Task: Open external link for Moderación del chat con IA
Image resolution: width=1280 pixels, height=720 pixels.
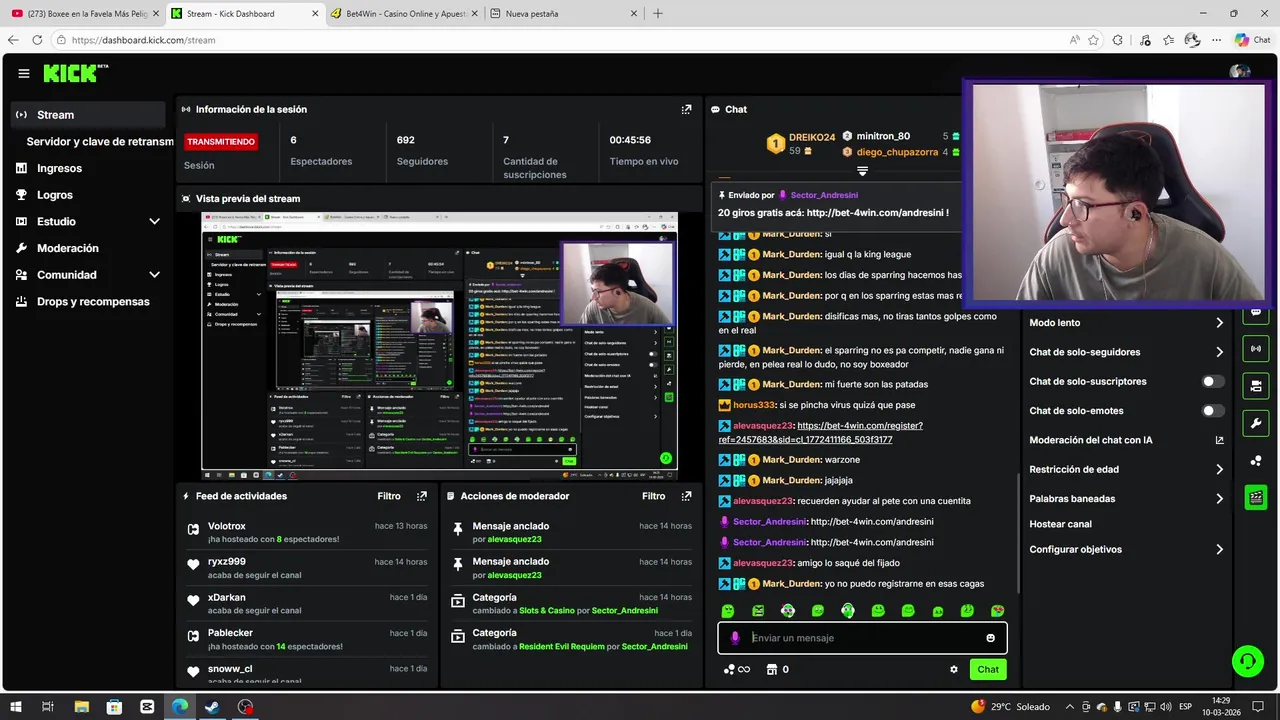Action: pyautogui.click(x=1219, y=440)
